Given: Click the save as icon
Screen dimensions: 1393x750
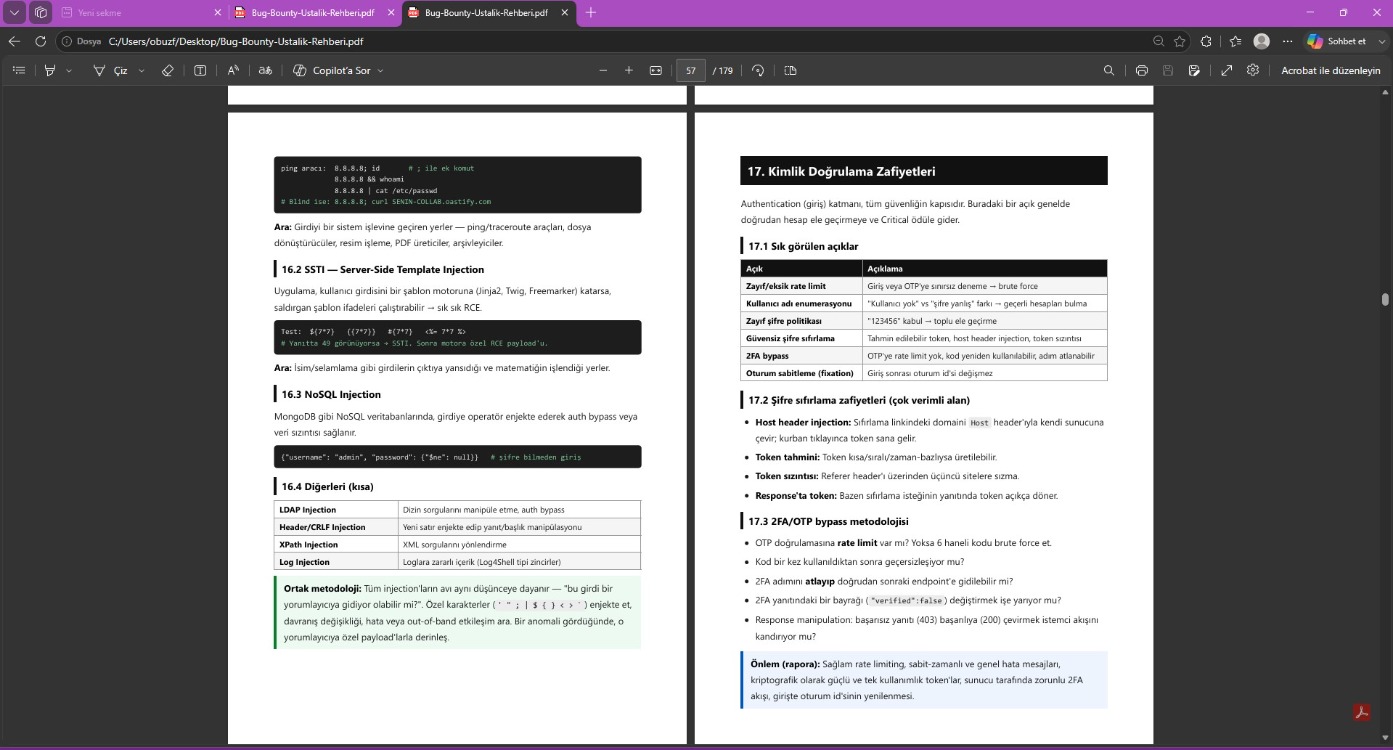Looking at the screenshot, I should [x=1194, y=70].
